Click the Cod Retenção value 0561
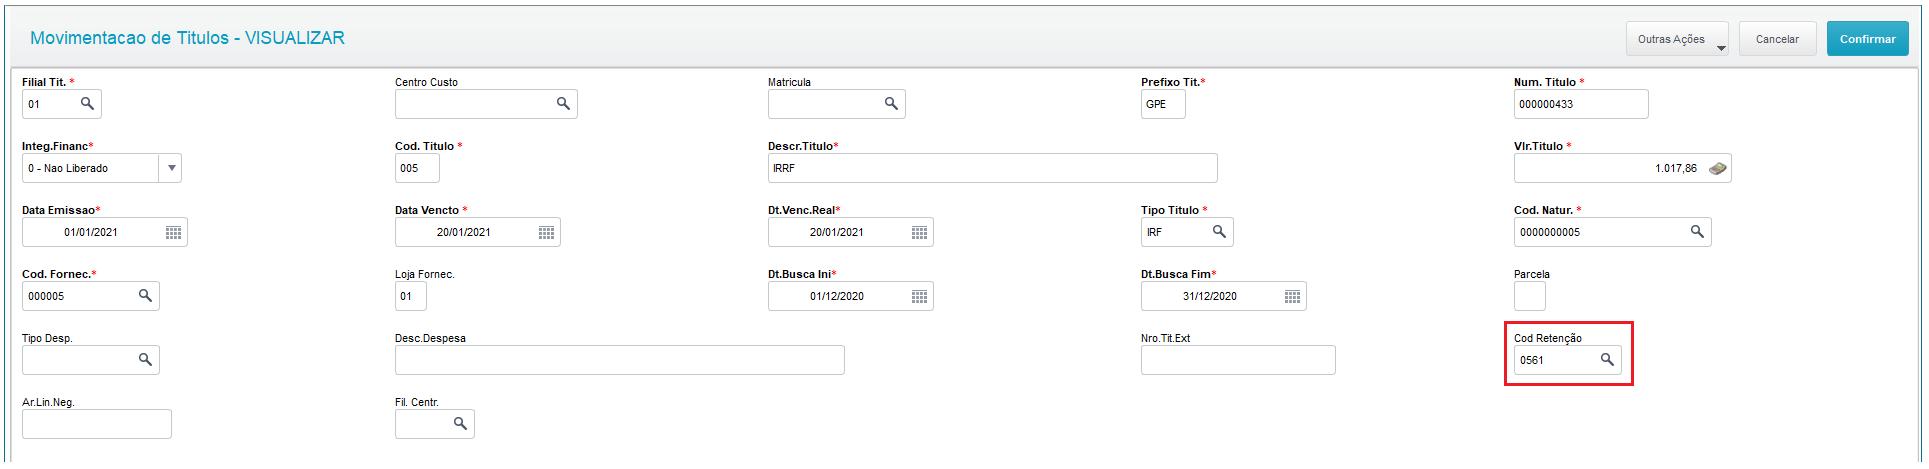Screen dimensions: 1929x469 [1532, 360]
